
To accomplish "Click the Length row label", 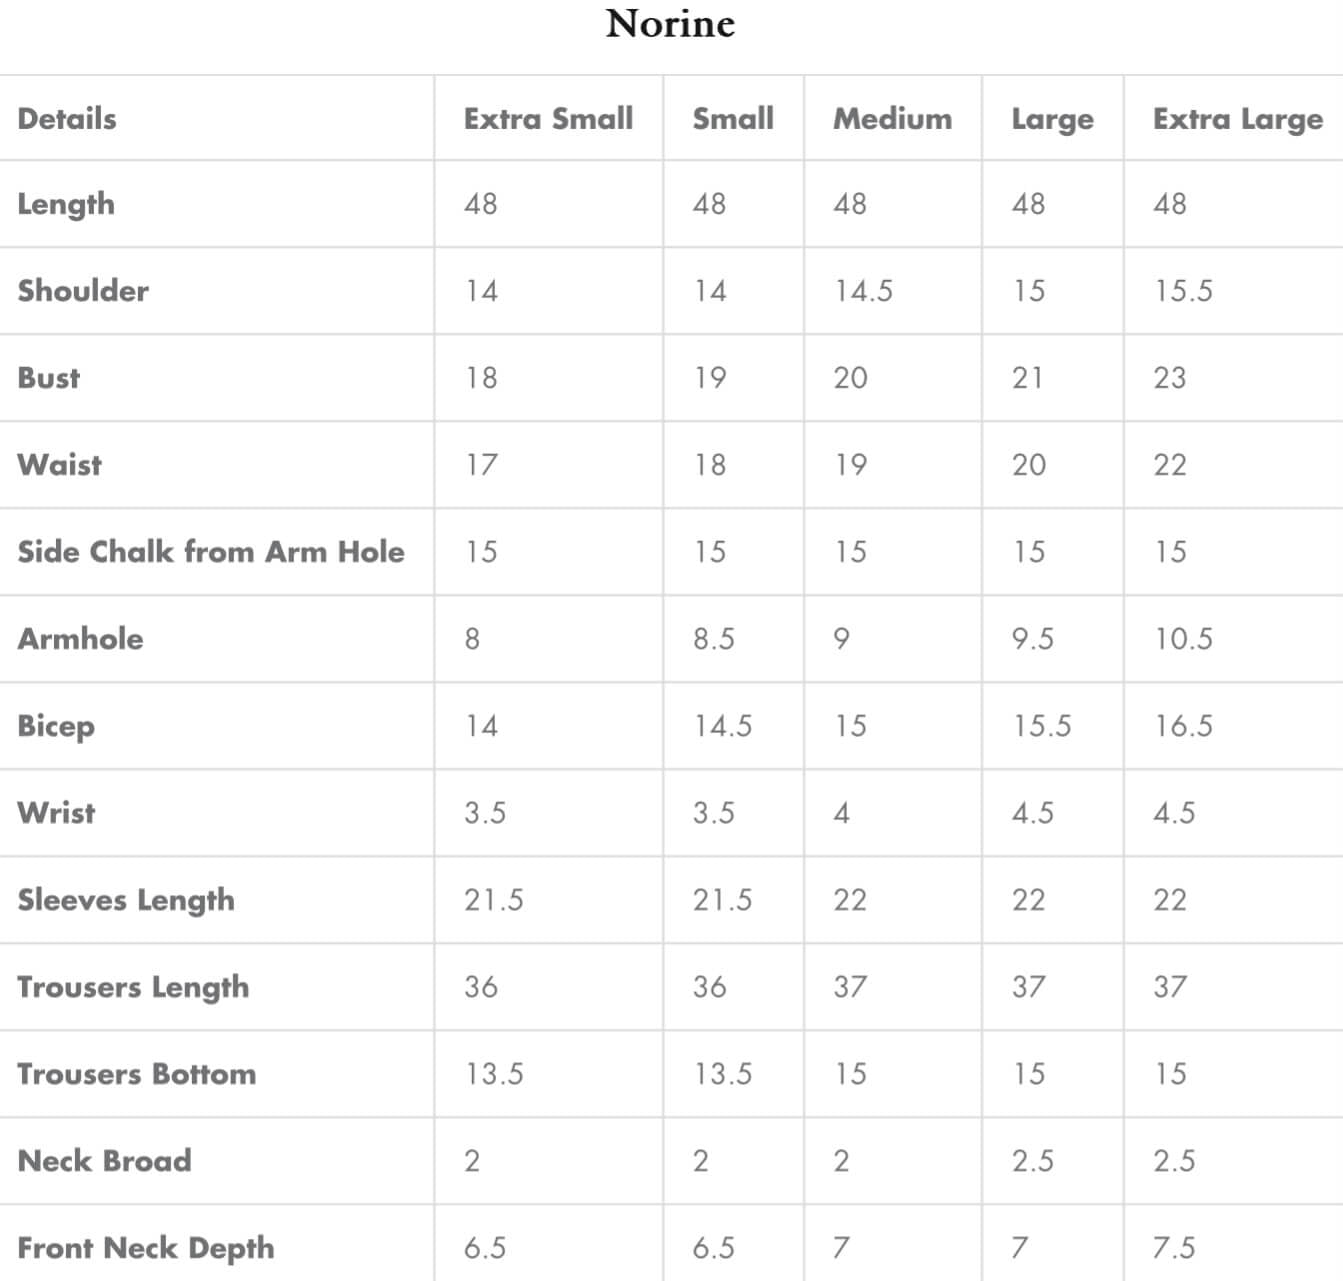I will (x=66, y=204).
